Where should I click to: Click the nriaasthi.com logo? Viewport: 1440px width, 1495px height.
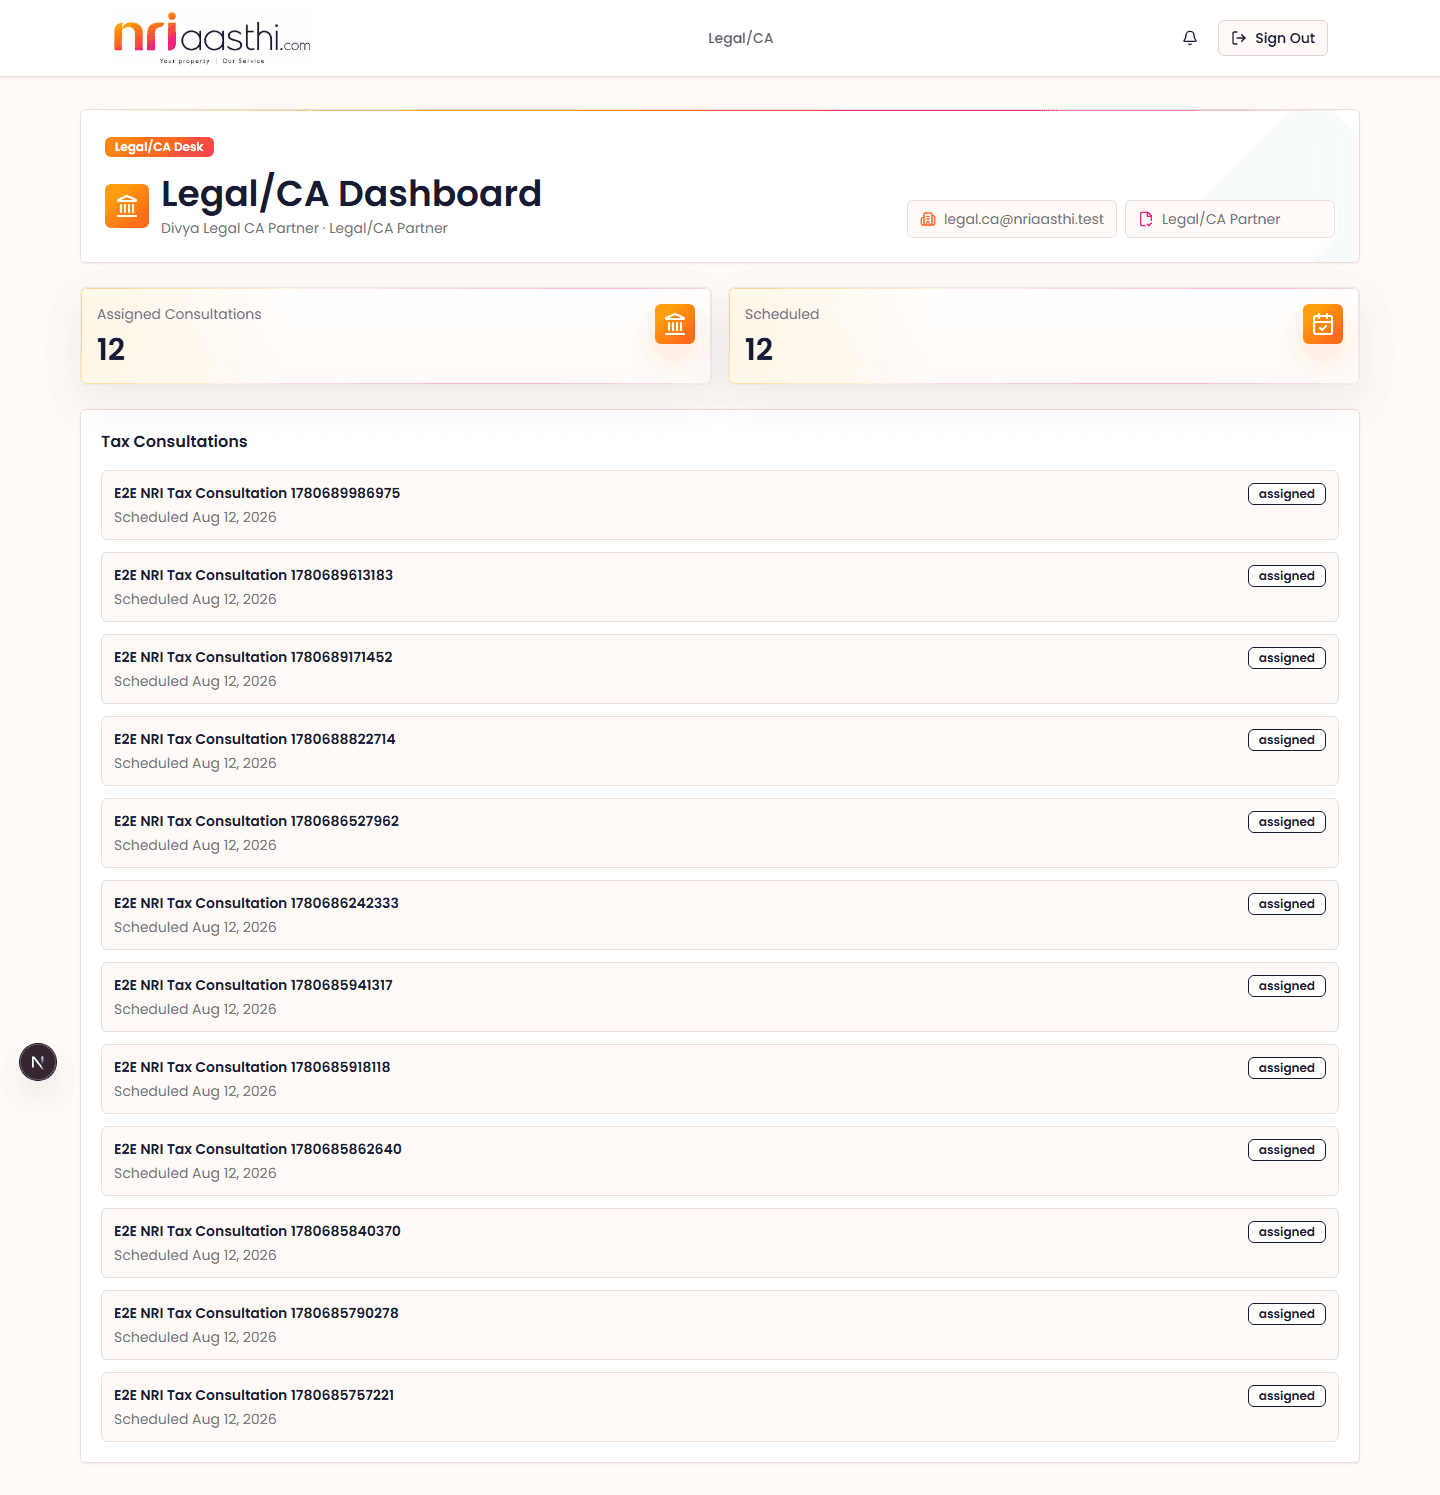[x=212, y=38]
